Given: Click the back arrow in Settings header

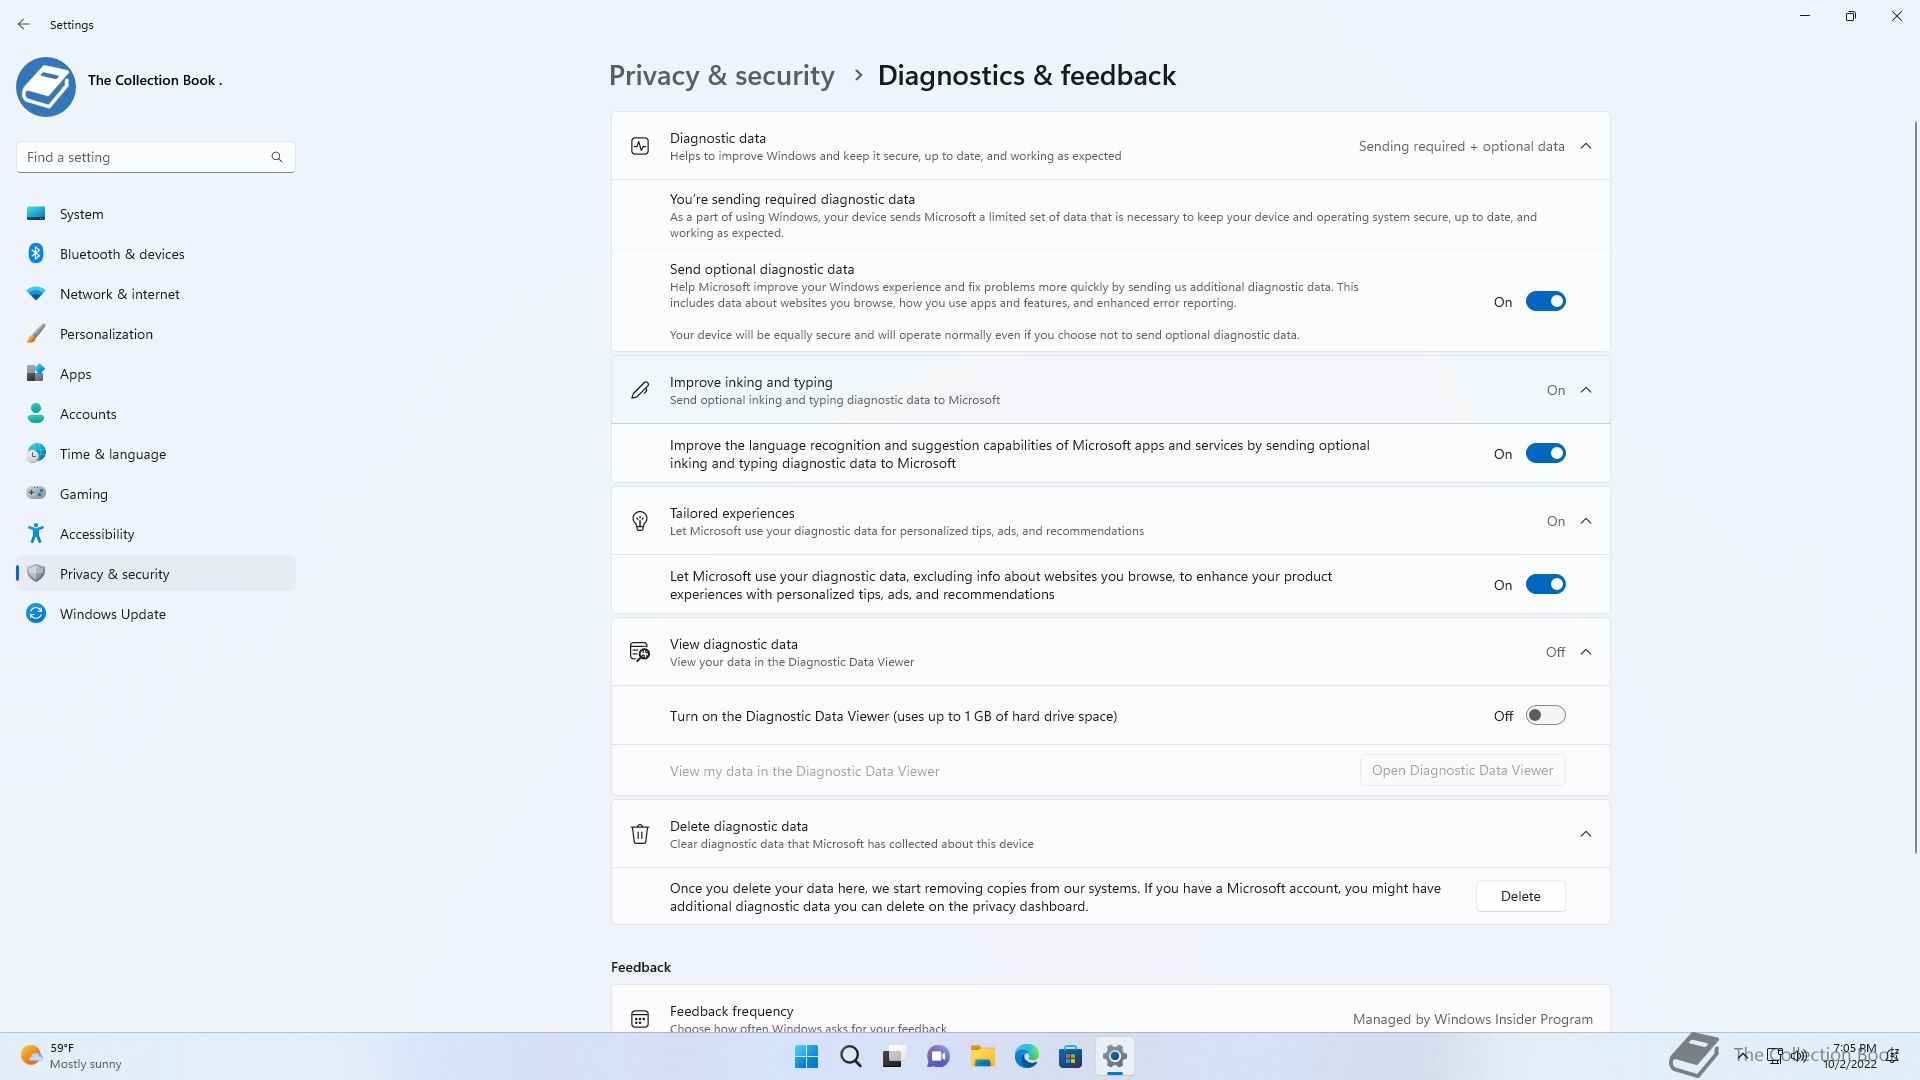Looking at the screenshot, I should point(24,24).
